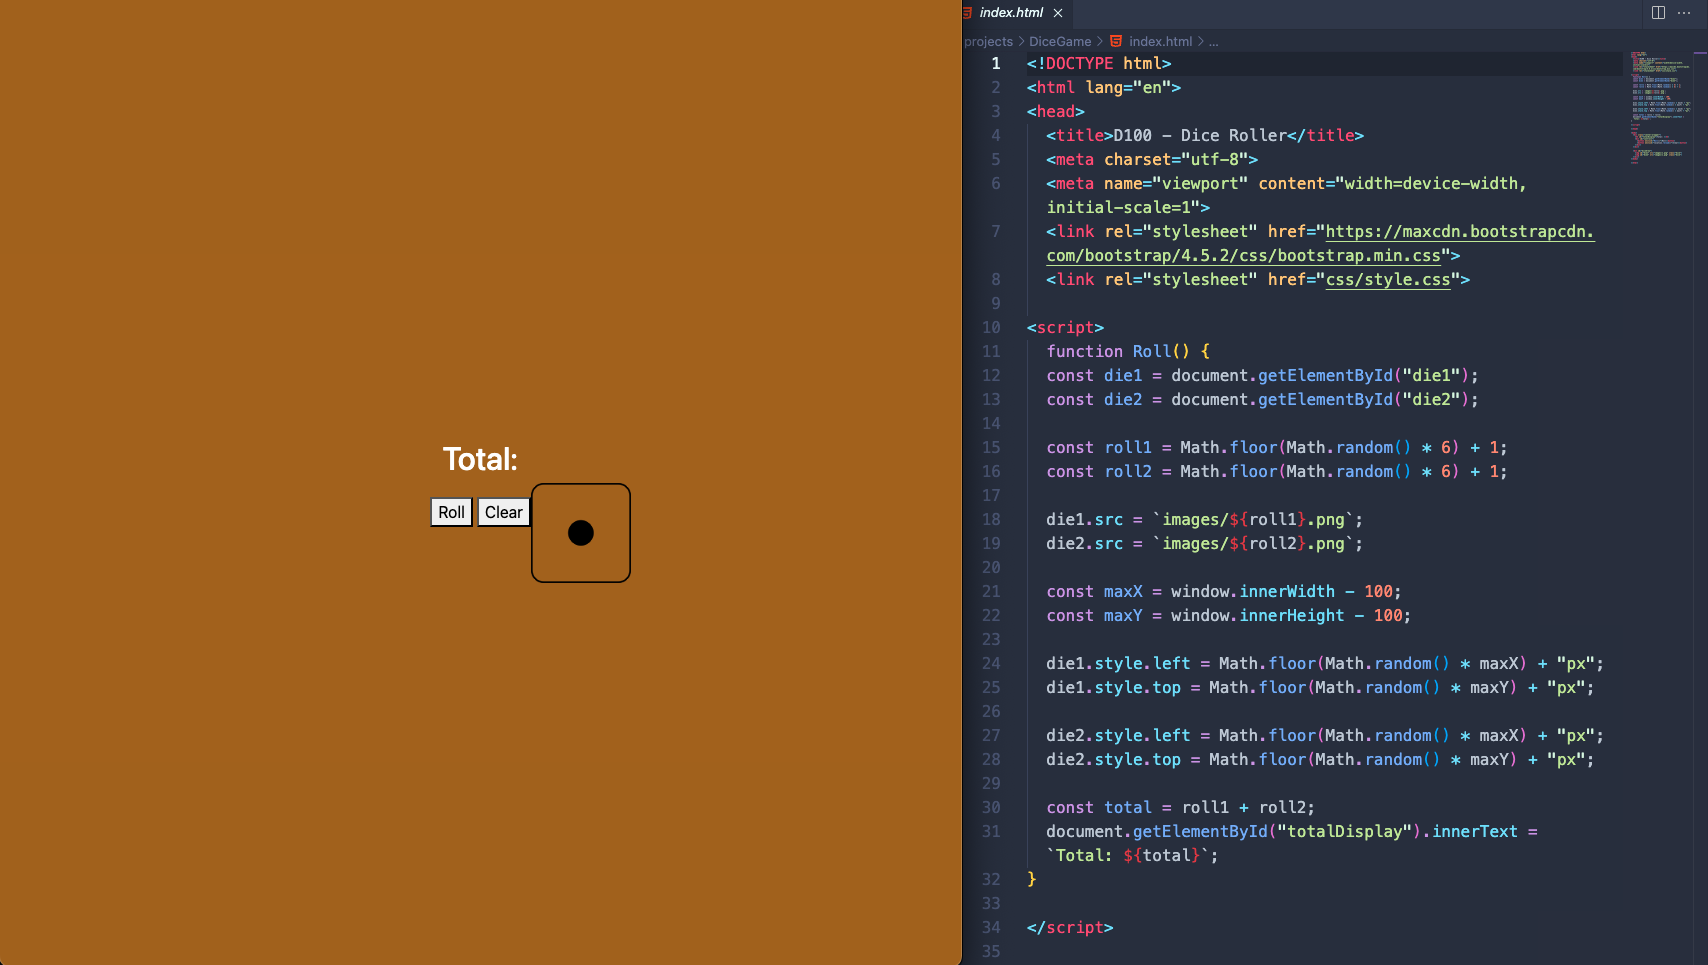Click 'die1.style.left' on line 24

[x=1118, y=663]
